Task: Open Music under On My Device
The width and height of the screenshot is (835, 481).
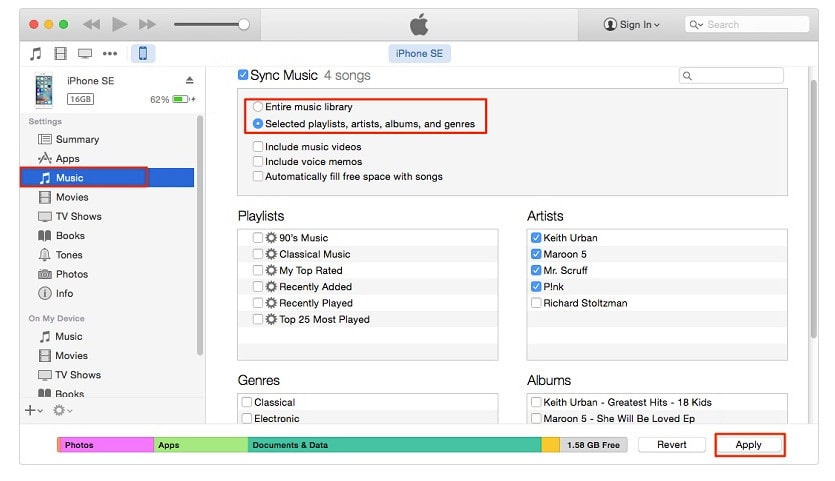Action: tap(68, 337)
